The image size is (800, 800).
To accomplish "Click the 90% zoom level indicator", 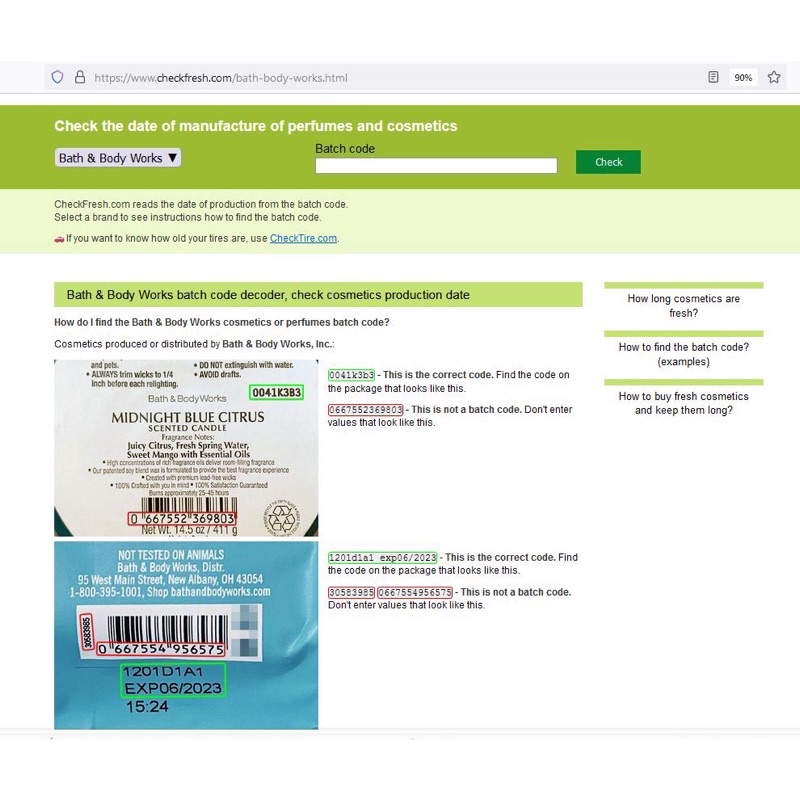I will coord(743,78).
